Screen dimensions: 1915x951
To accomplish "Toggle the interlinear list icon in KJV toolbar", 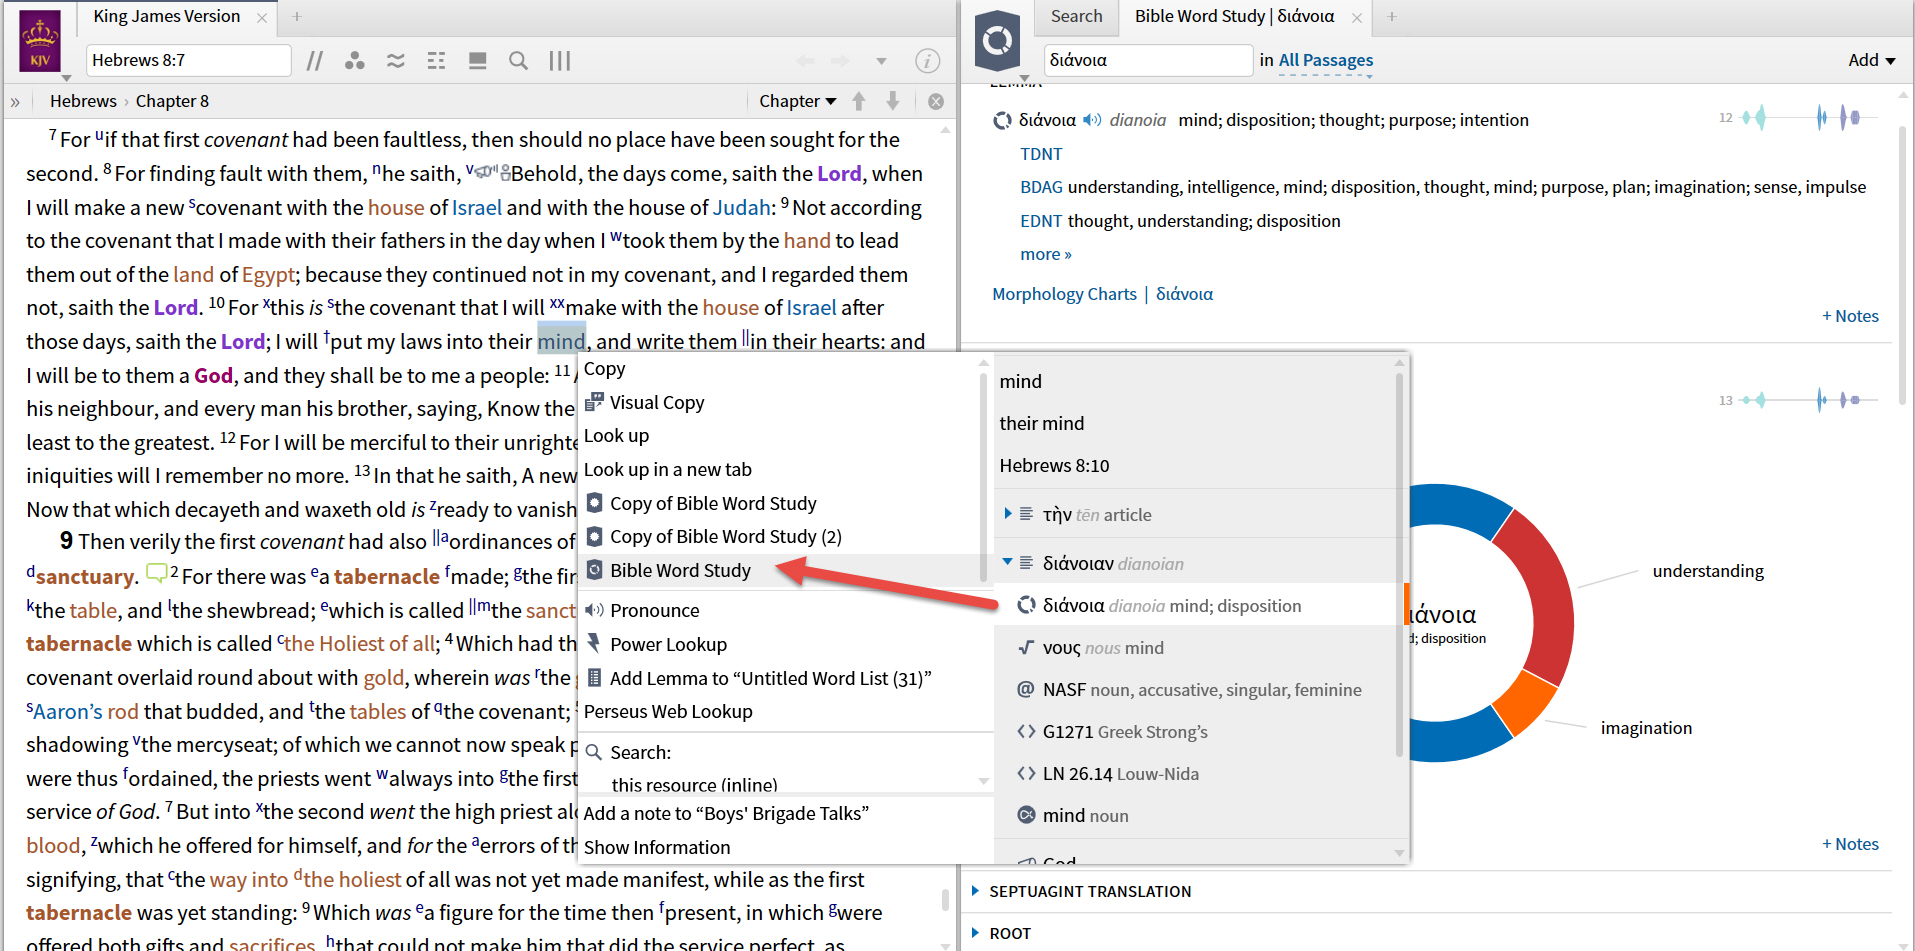I will click(x=436, y=61).
